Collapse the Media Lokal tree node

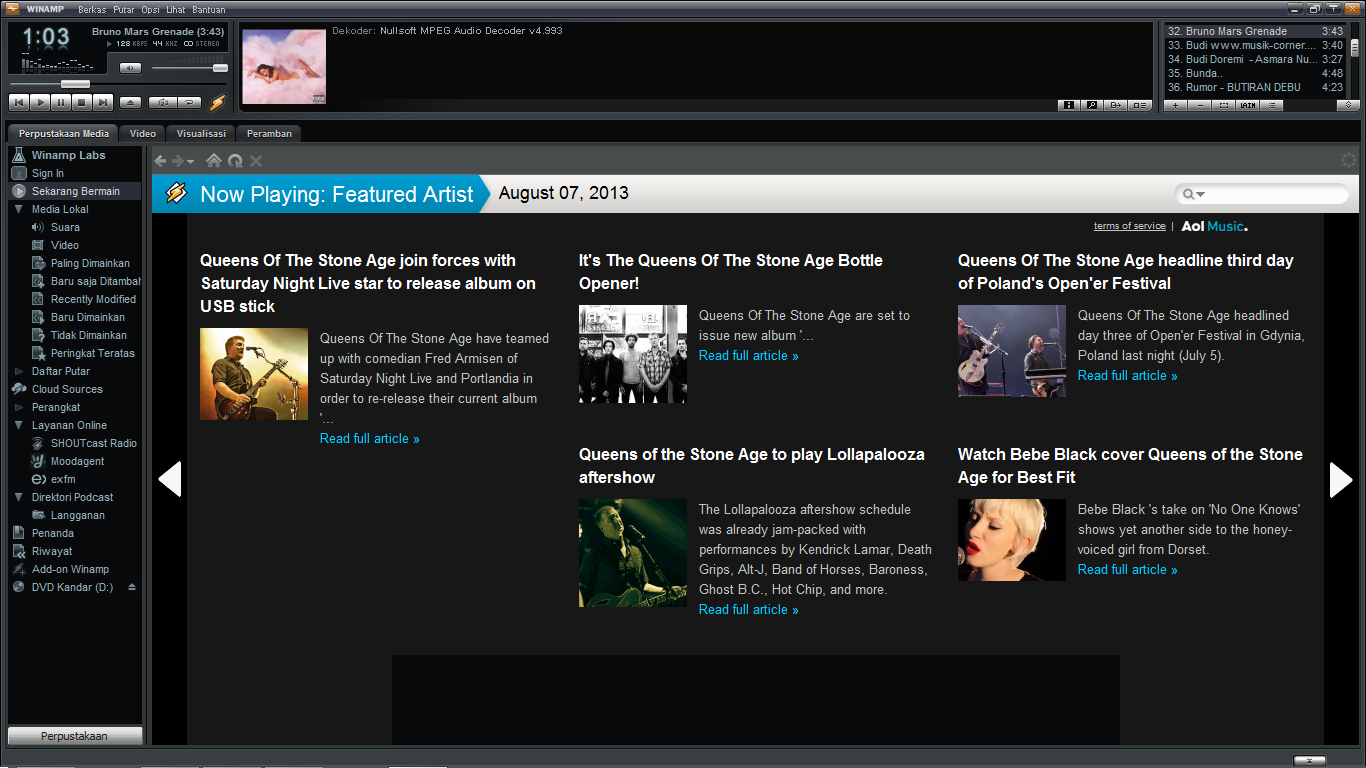click(19, 209)
